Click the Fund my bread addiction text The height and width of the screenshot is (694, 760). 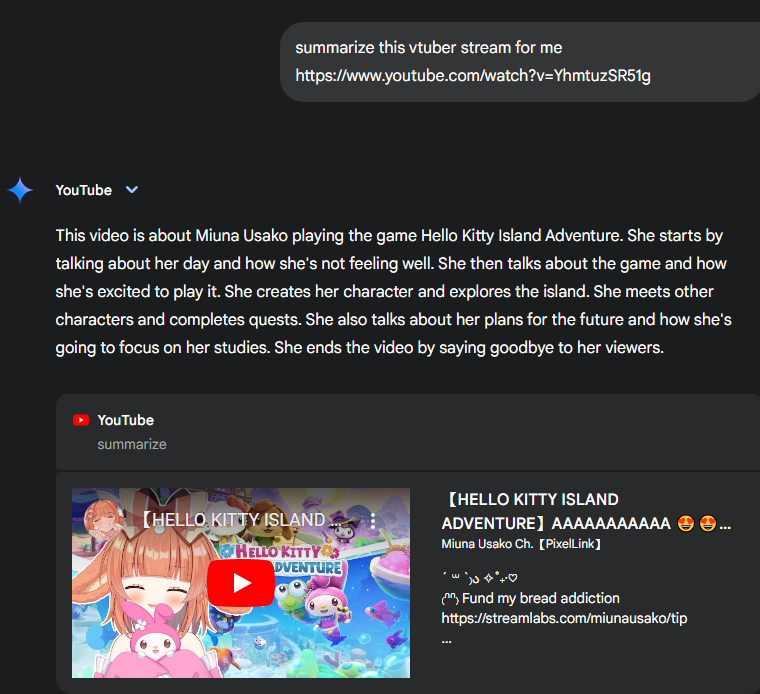(540, 599)
